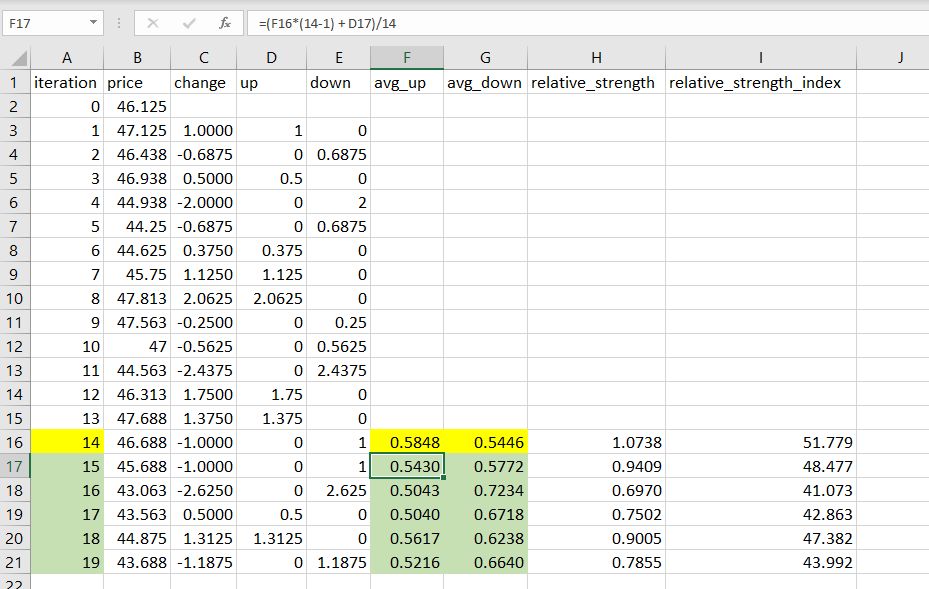Select column E header
This screenshot has height=589, width=929.
pyautogui.click(x=338, y=57)
